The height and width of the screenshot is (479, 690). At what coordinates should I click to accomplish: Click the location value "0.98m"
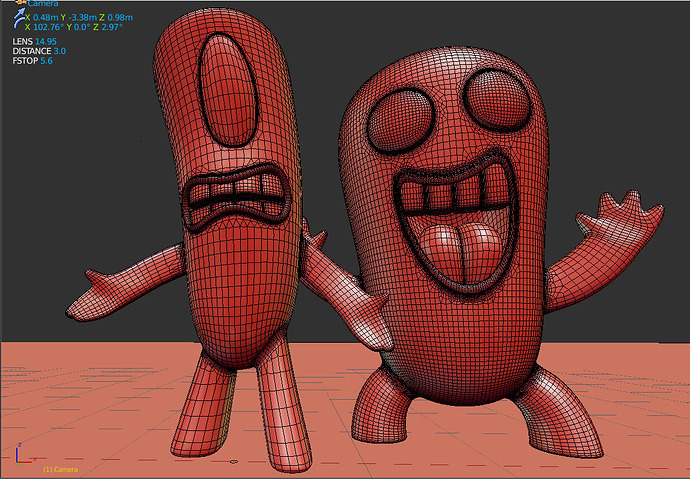click(119, 18)
